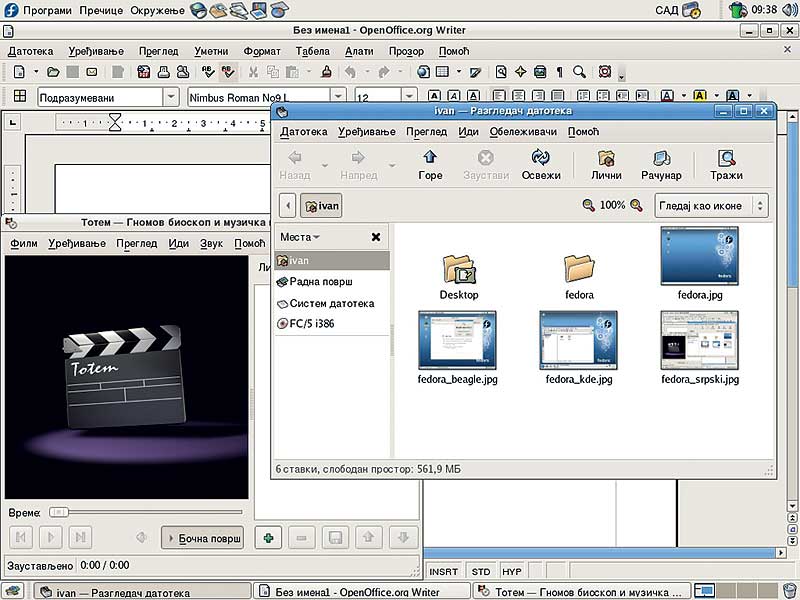Toggle location entry arrow button beside ivan
This screenshot has width=800, height=600.
click(x=288, y=206)
